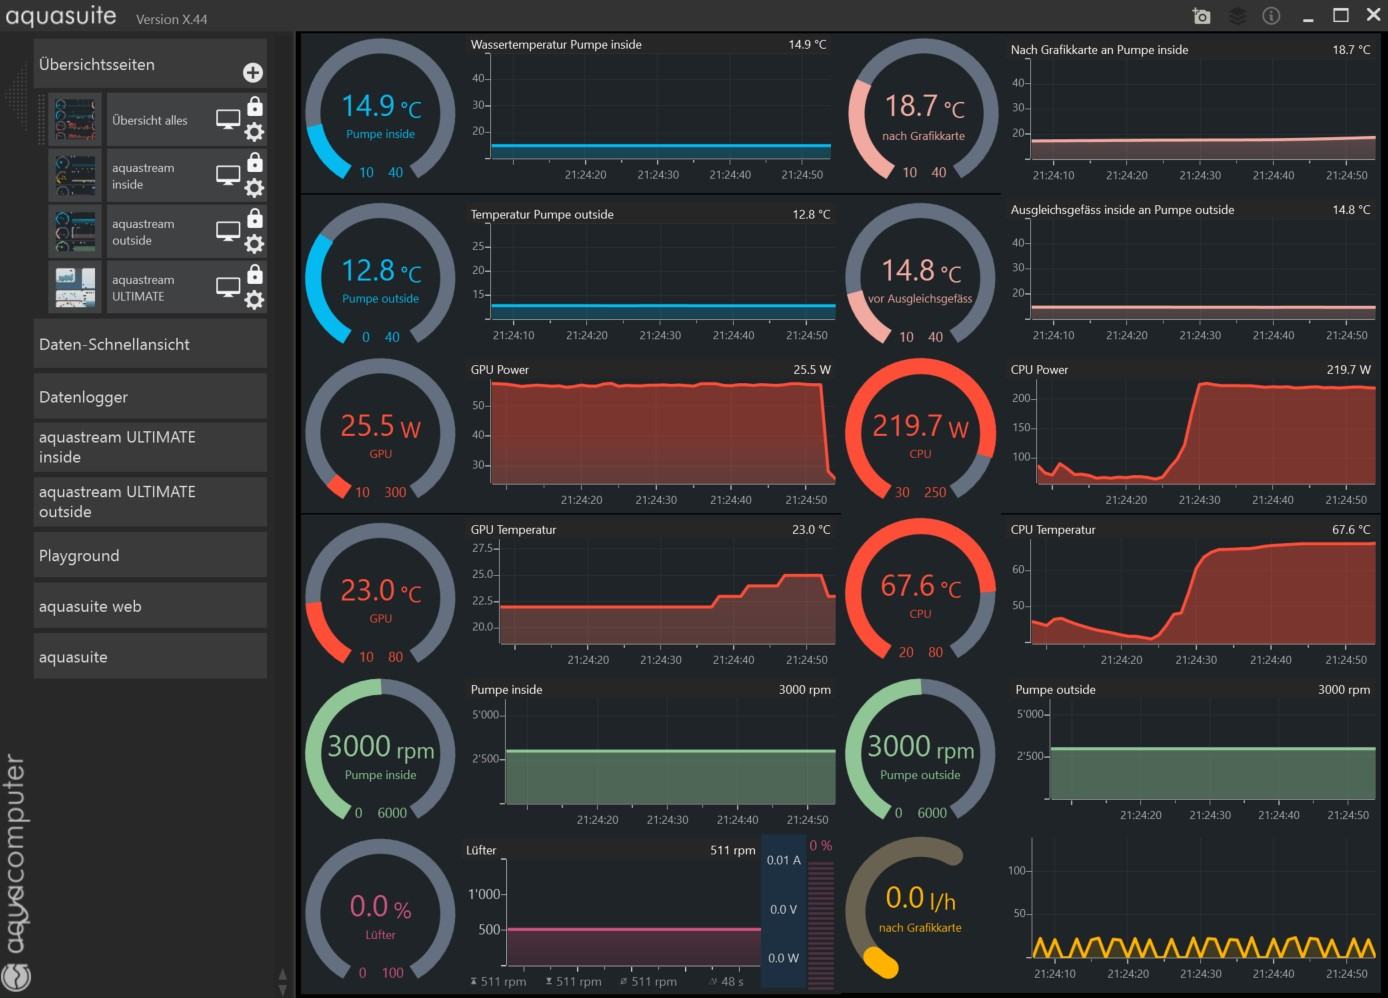1388x998 pixels.
Task: Open gear settings for aquastream outside
Action: pos(255,244)
